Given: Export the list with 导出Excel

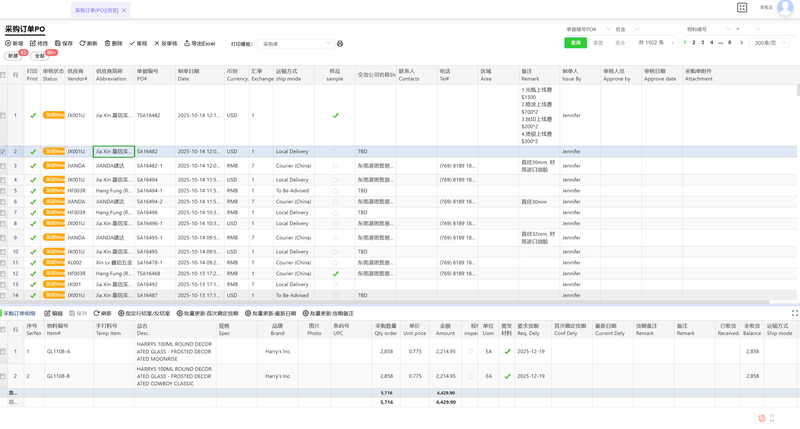Looking at the screenshot, I should [x=198, y=44].
